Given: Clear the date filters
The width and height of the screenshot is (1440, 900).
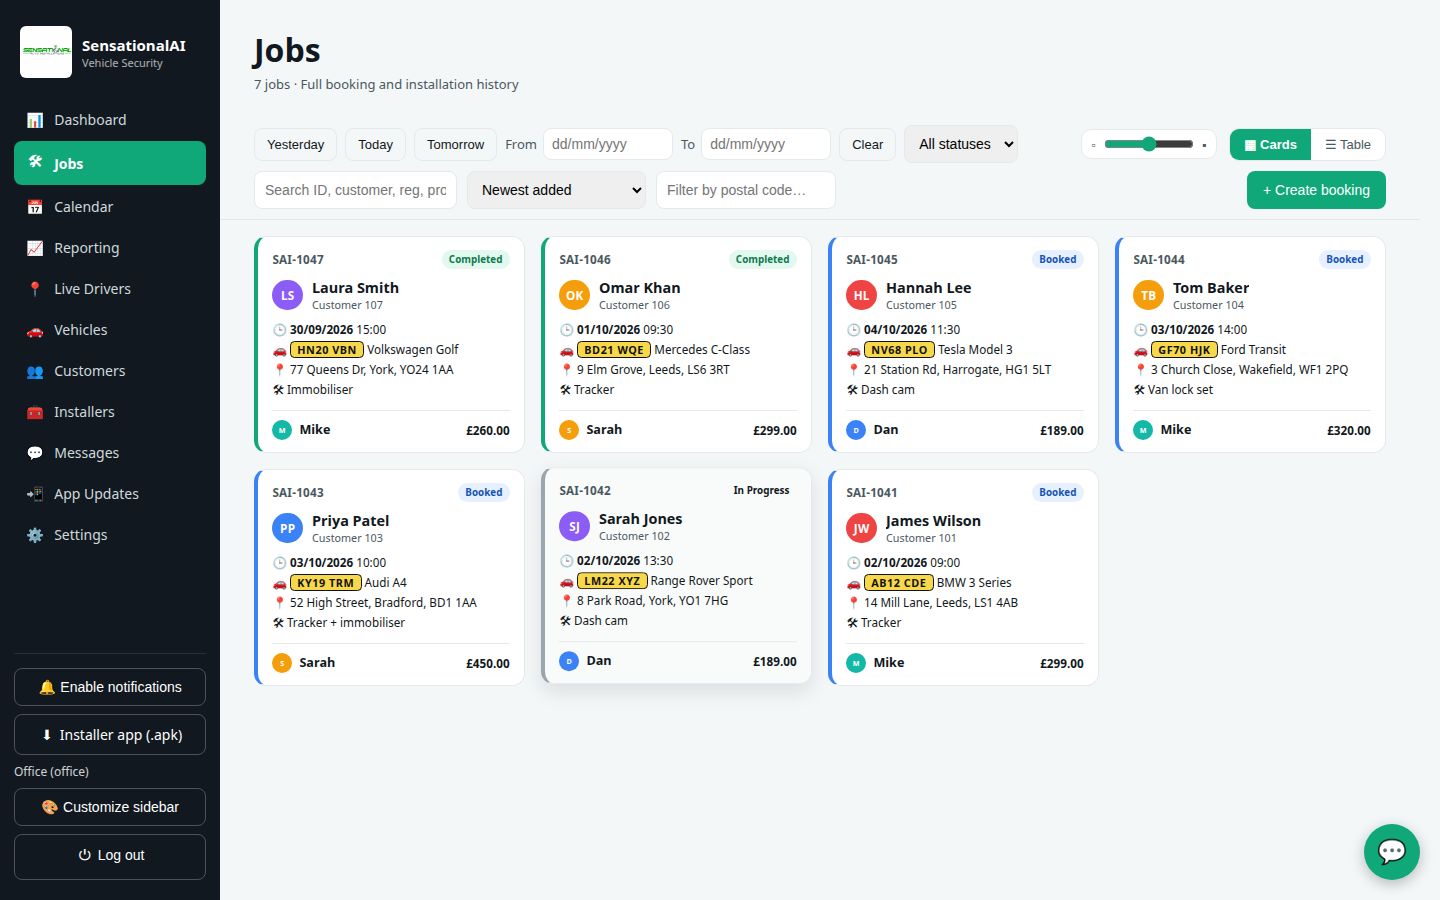Looking at the screenshot, I should (x=867, y=145).
